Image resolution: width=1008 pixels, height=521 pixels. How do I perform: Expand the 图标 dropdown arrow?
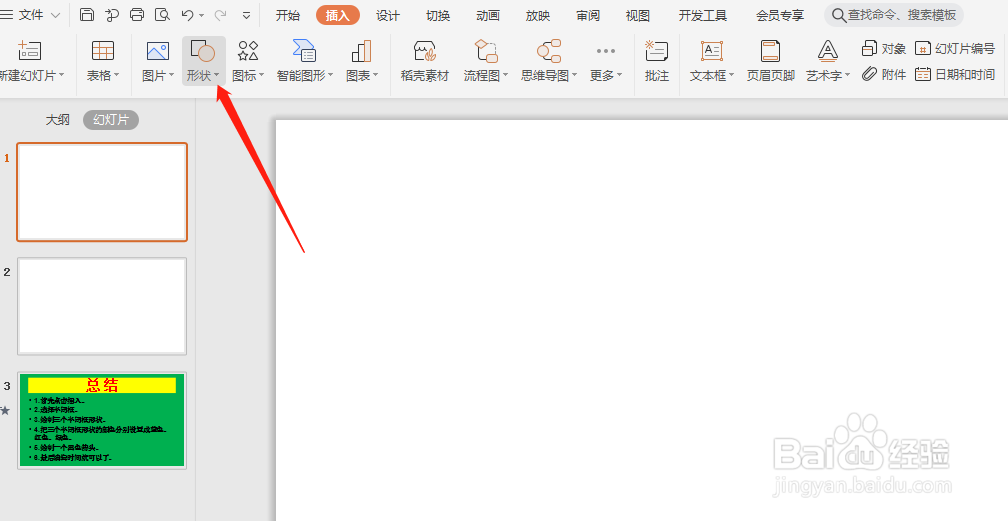click(x=262, y=75)
